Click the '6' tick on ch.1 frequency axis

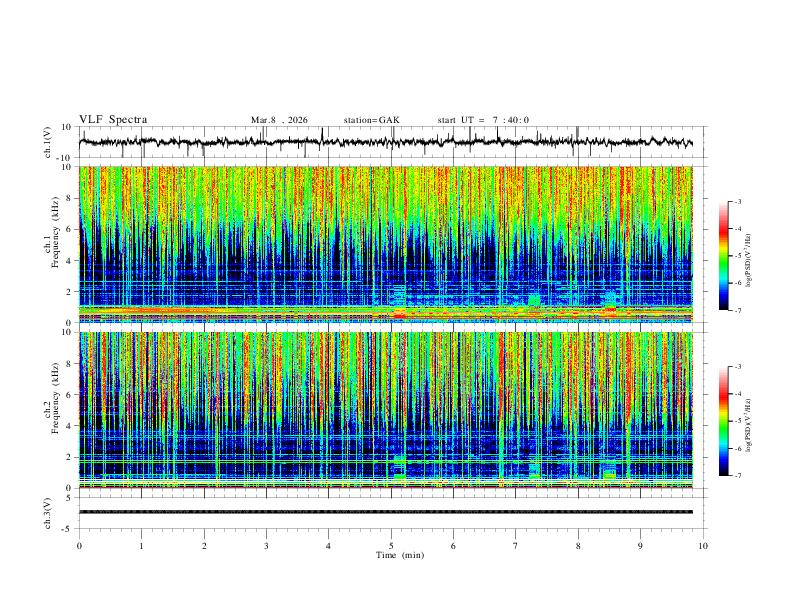(70, 229)
